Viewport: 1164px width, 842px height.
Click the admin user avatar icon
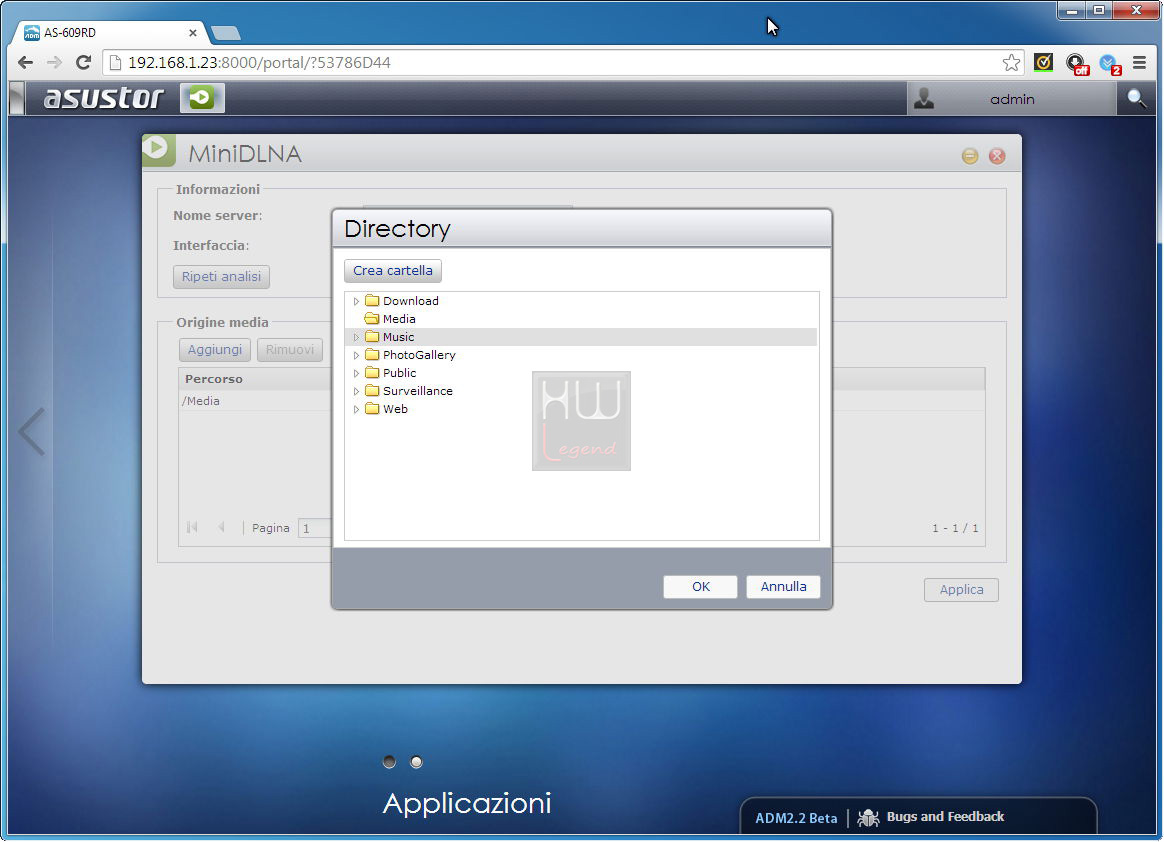[x=923, y=98]
